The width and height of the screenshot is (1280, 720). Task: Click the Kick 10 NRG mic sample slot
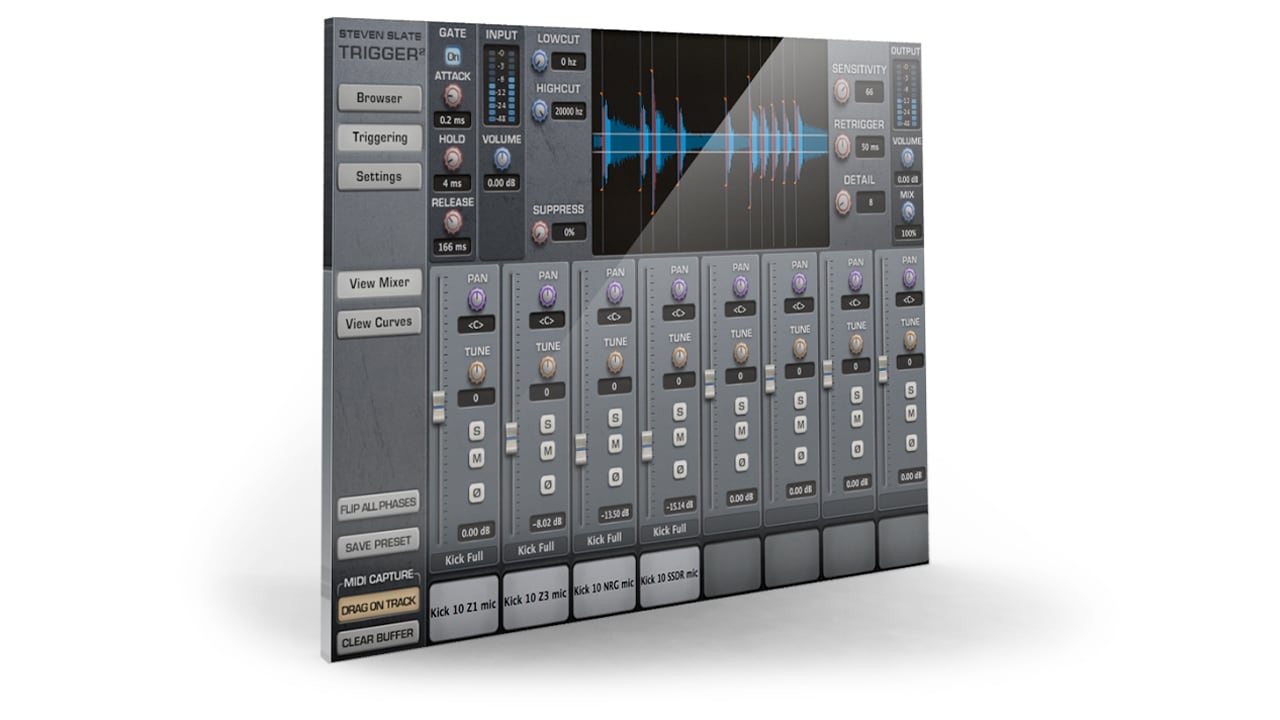coord(603,589)
